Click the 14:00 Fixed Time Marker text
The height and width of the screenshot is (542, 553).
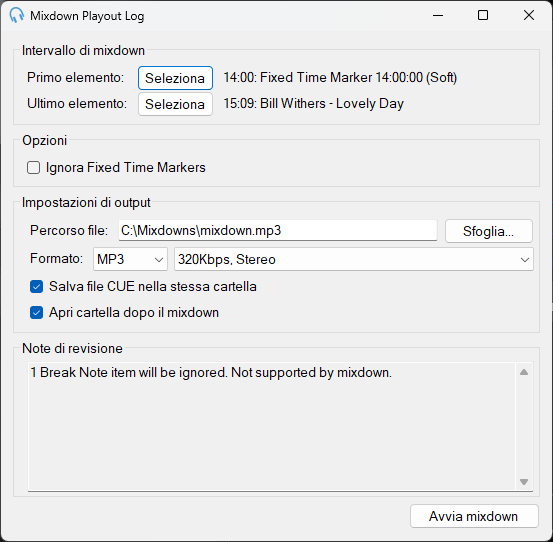click(340, 78)
